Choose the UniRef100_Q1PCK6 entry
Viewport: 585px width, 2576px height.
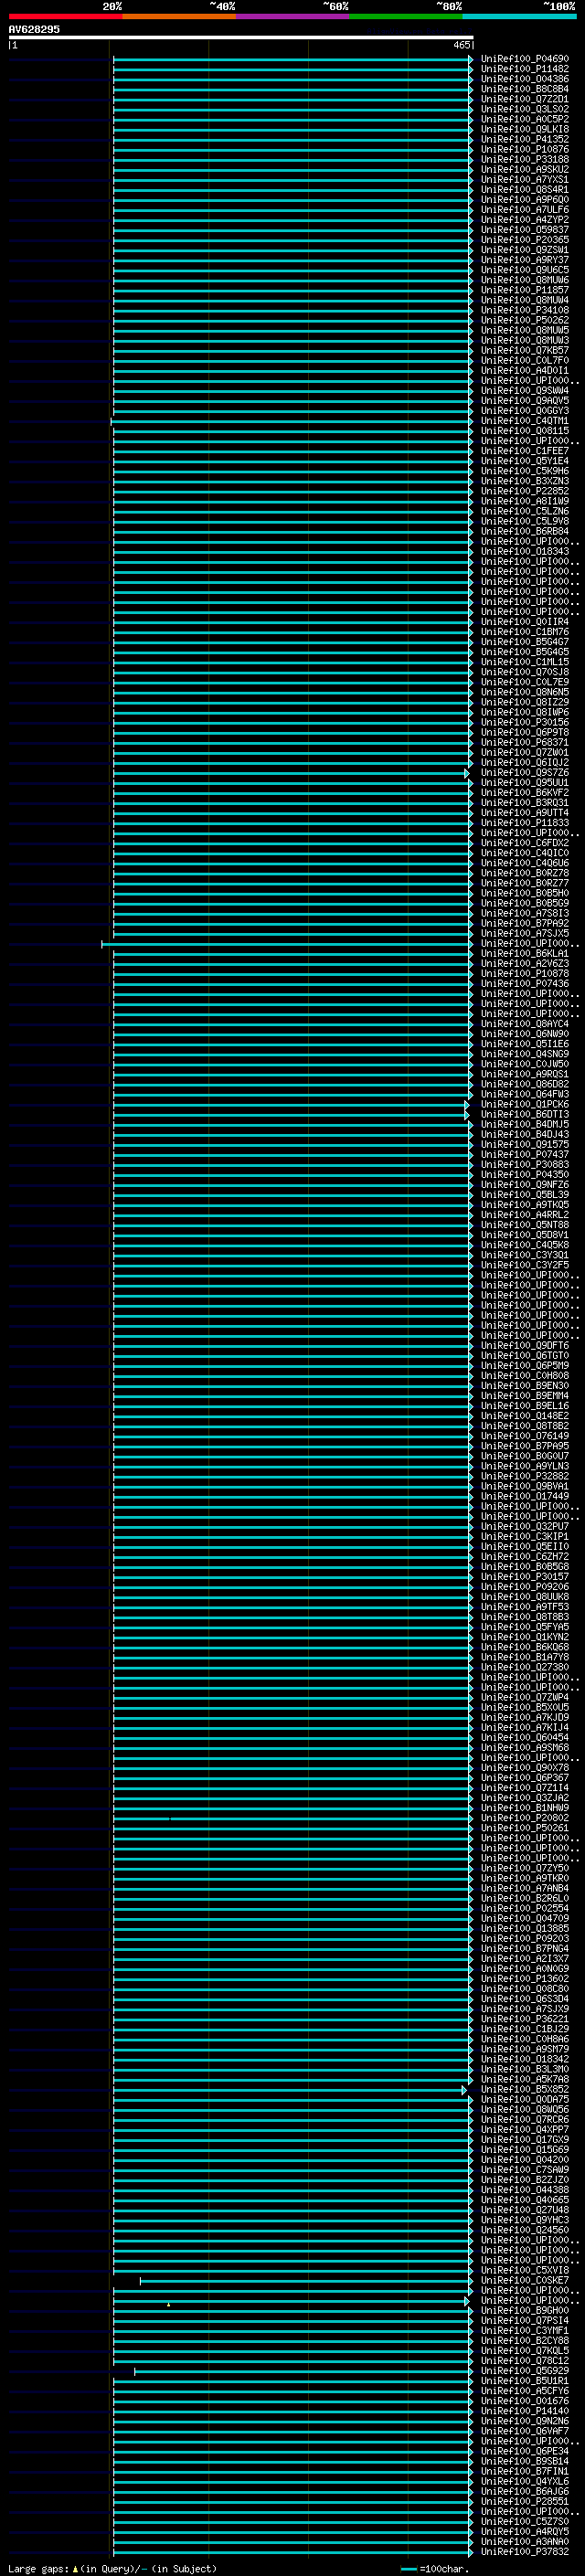[x=524, y=1104]
